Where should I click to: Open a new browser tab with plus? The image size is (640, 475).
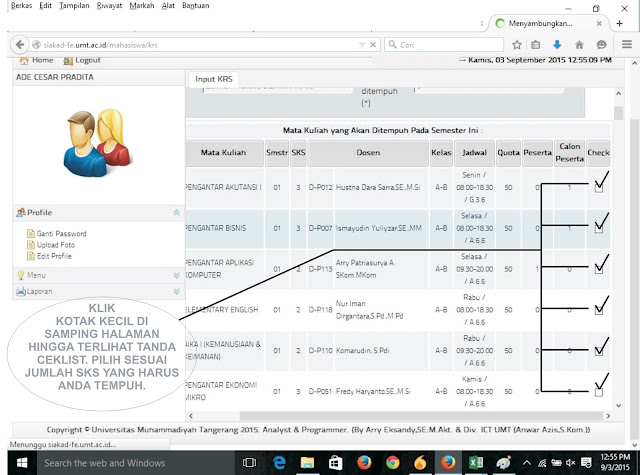click(620, 24)
